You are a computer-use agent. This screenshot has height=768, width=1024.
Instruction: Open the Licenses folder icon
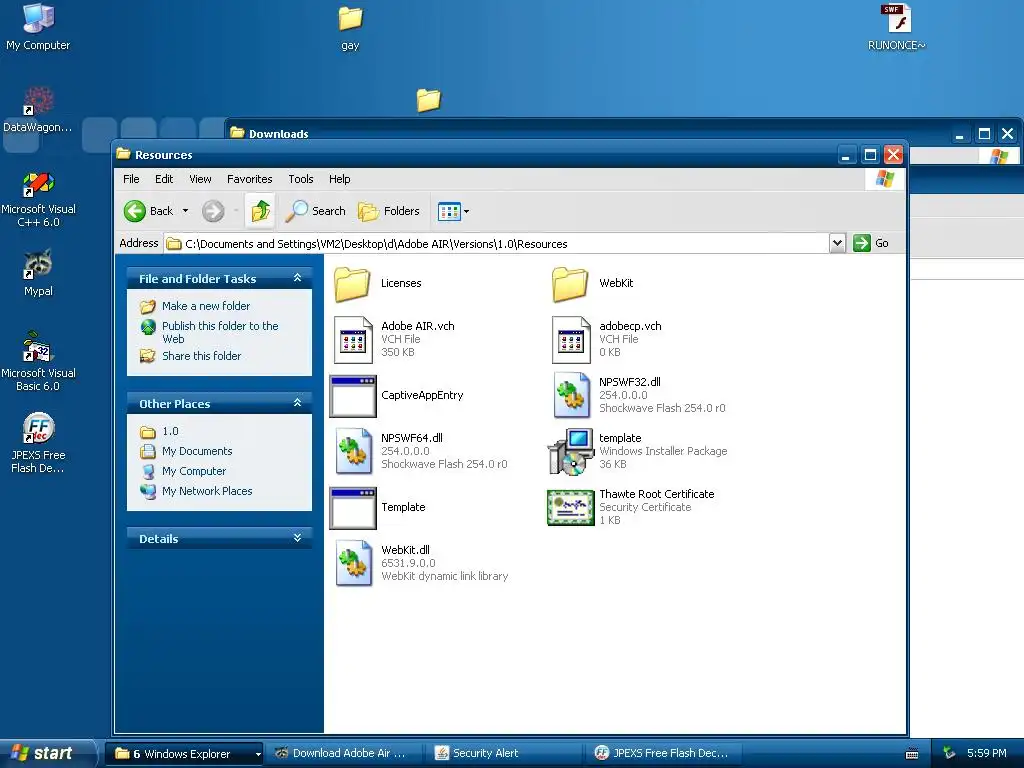tap(352, 284)
